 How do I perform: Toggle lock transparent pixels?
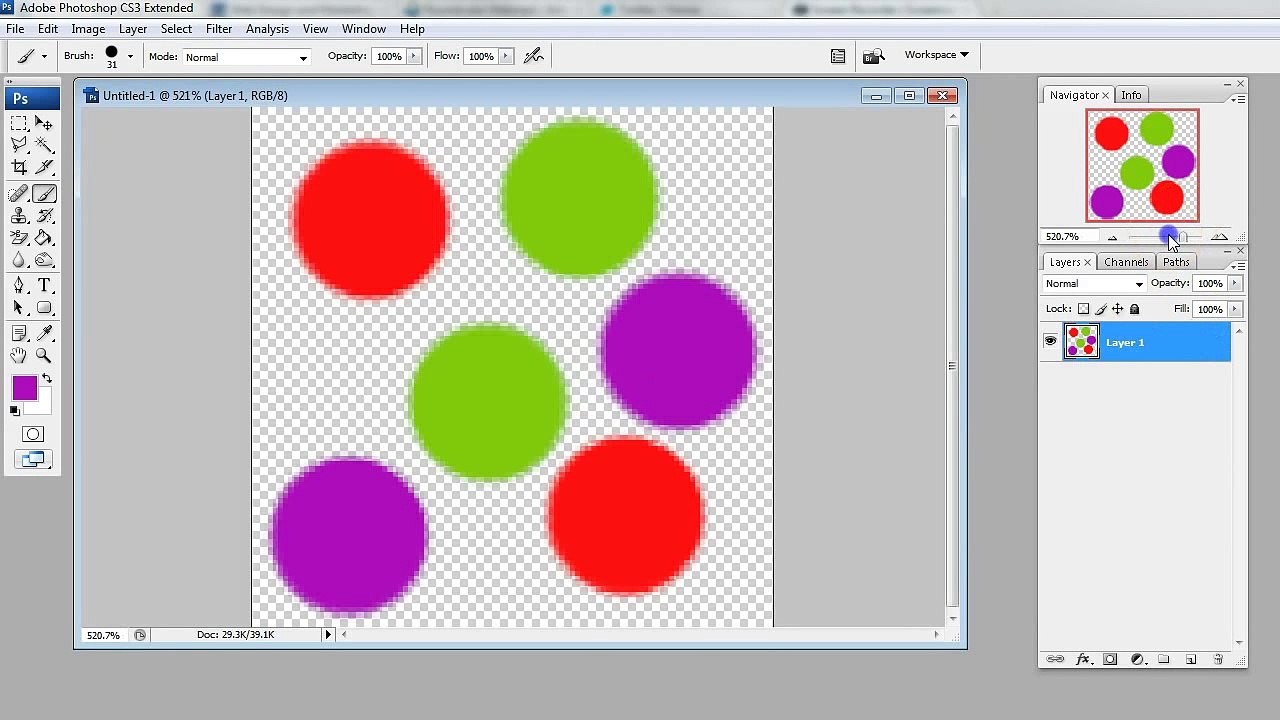coord(1083,309)
